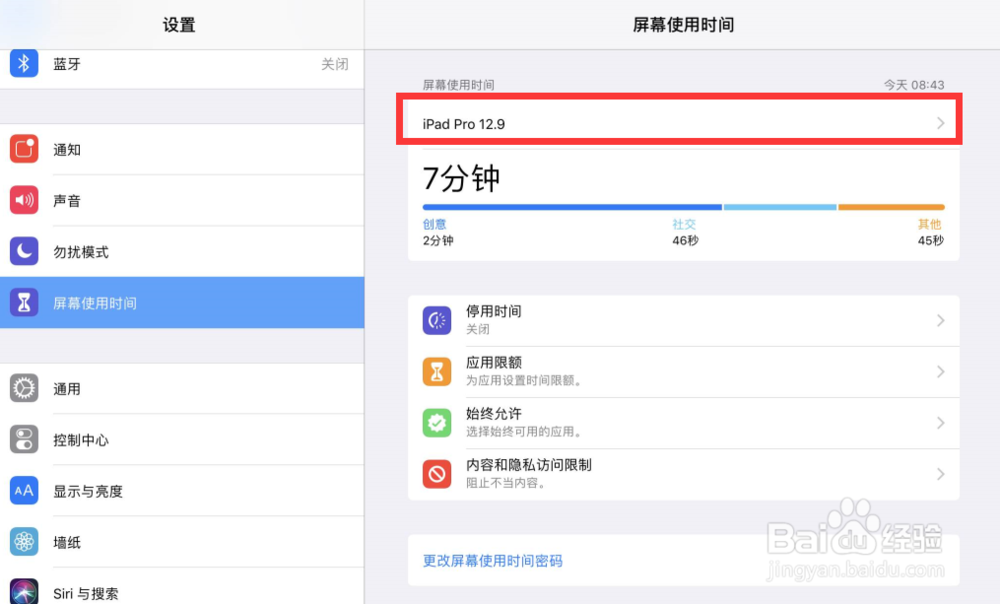Viewport: 1000px width, 604px height.
Task: Tap the 2分钟 creativity usage value
Action: (438, 240)
